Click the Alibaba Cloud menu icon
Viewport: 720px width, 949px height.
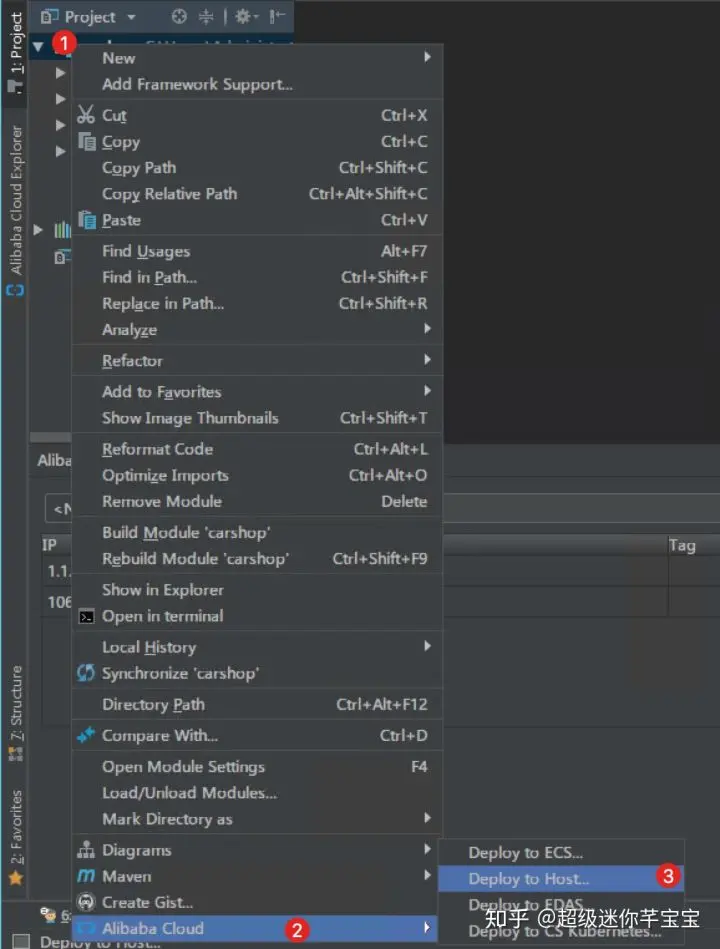pos(86,928)
